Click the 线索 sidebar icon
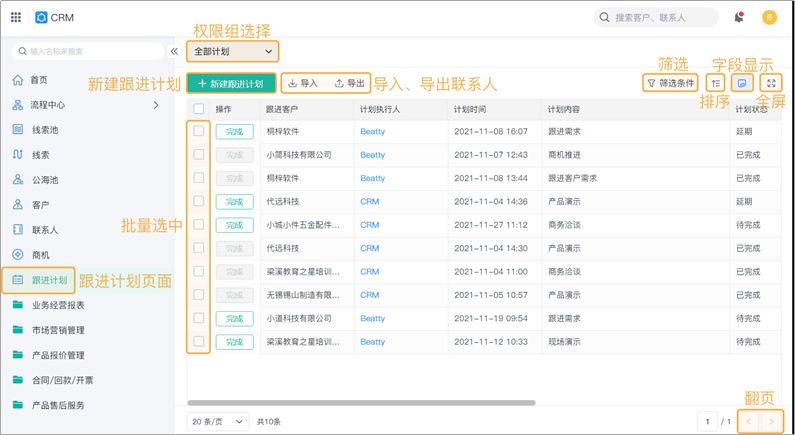This screenshot has height=435, width=795. 18,155
